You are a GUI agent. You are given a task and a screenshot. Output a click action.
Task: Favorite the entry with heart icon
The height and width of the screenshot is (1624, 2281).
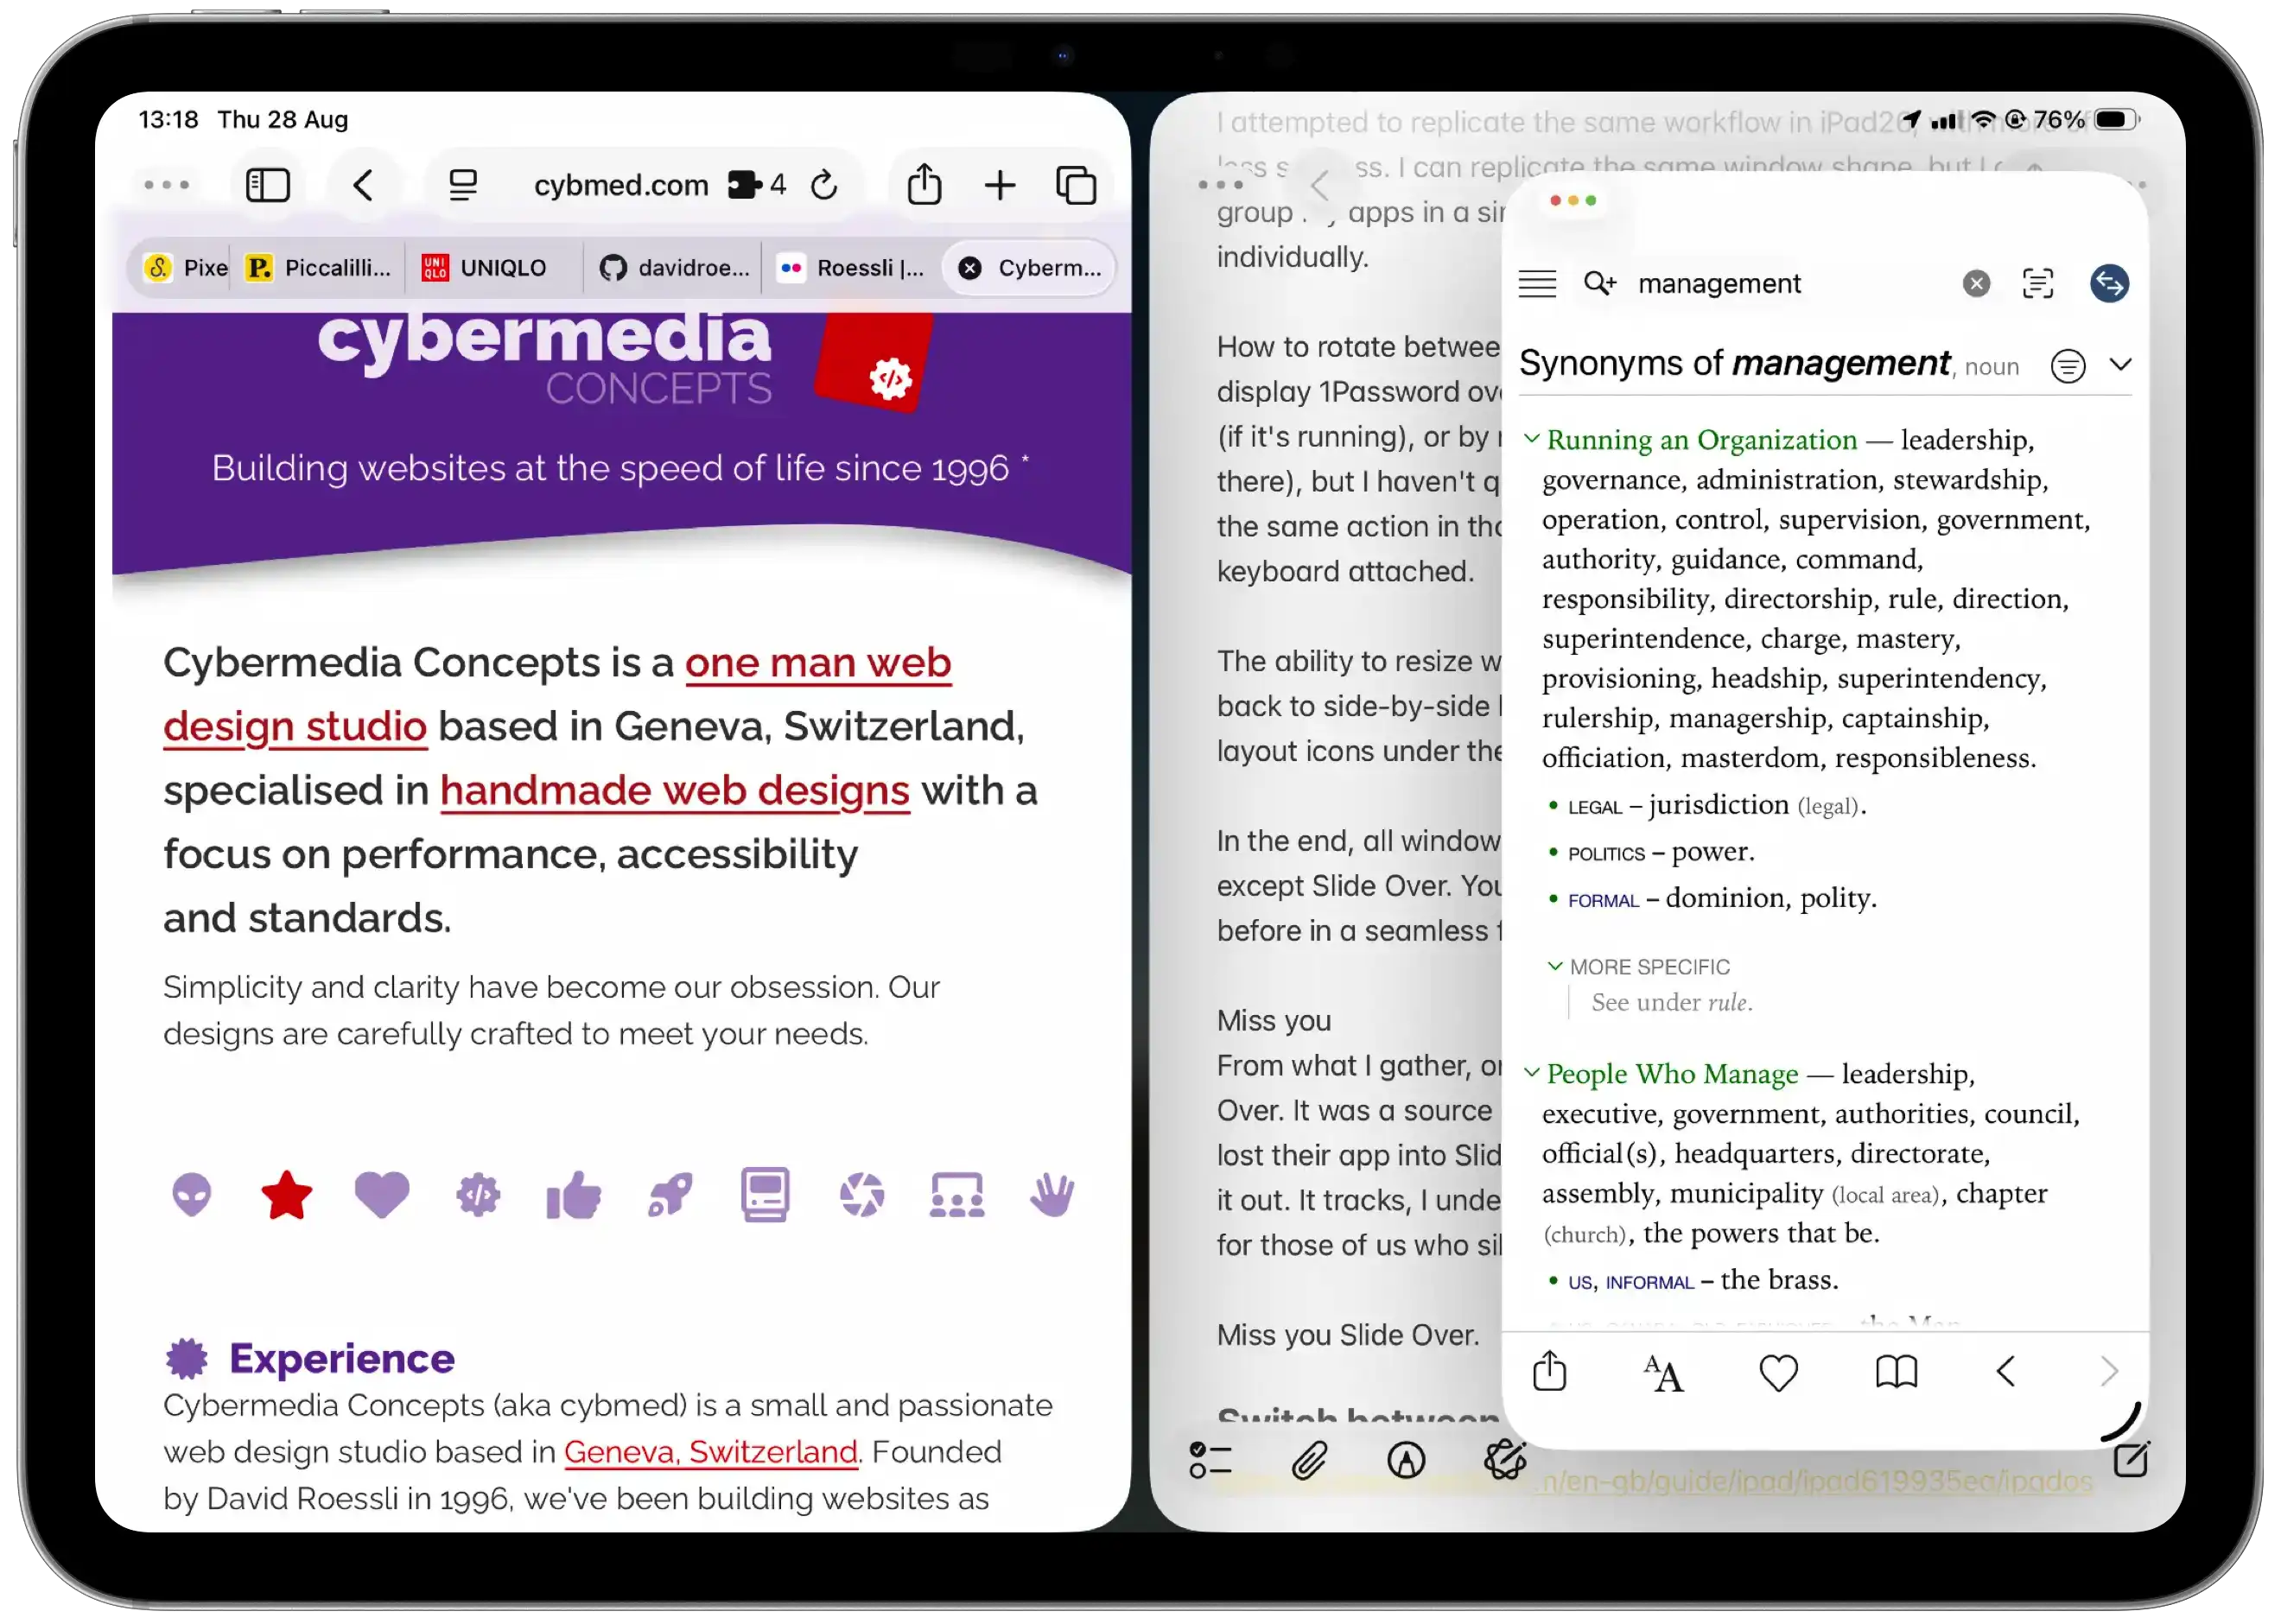(1778, 1373)
